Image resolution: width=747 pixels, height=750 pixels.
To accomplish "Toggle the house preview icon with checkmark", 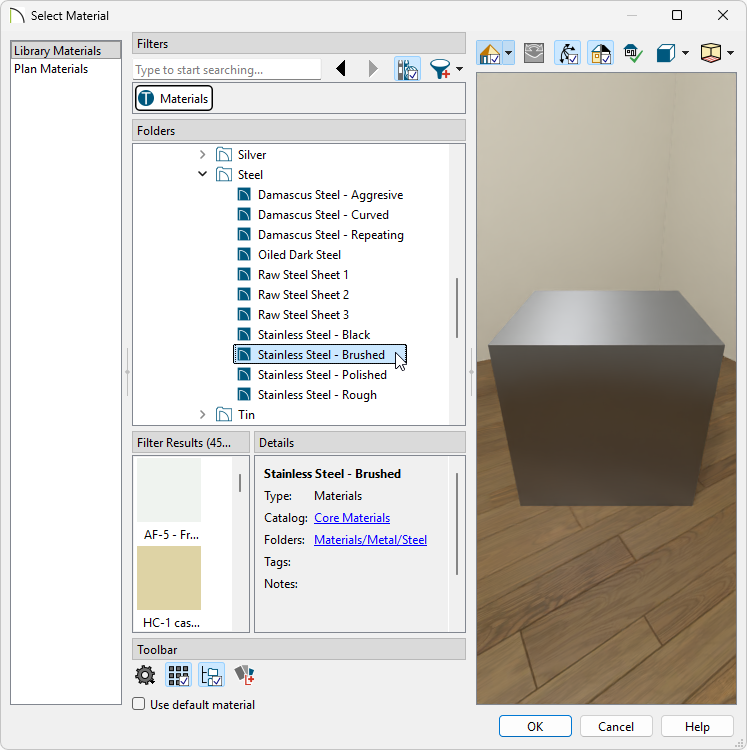I will pos(489,53).
